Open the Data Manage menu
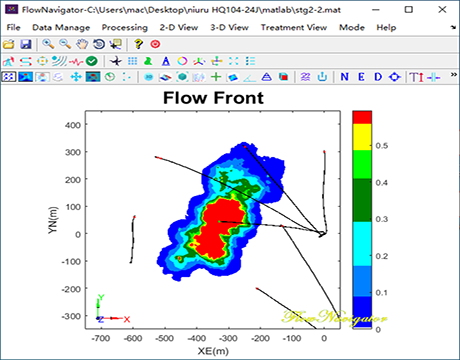The width and height of the screenshot is (460, 360). click(x=61, y=27)
